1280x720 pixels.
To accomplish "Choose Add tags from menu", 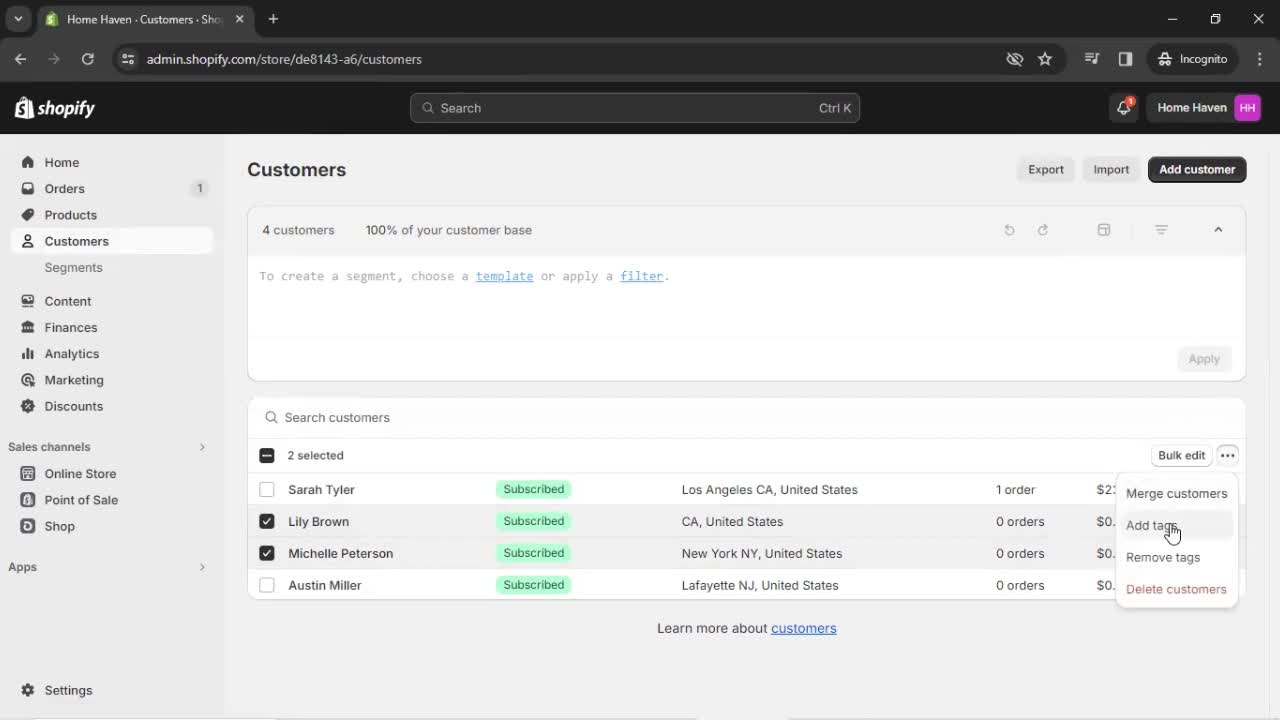I will click(x=1176, y=525).
